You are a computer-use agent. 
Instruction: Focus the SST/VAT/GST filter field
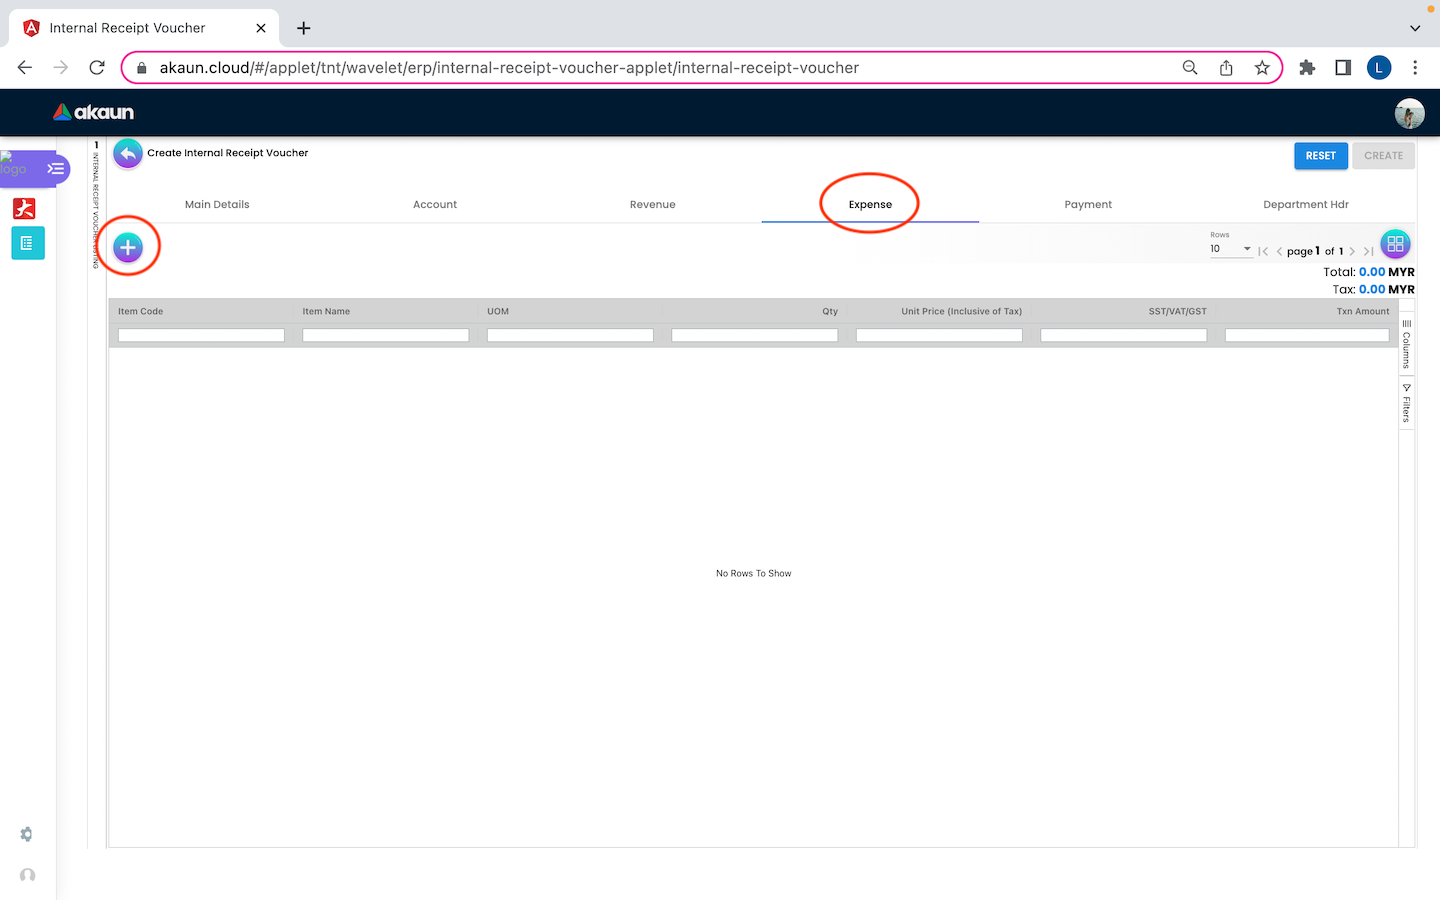(1124, 335)
